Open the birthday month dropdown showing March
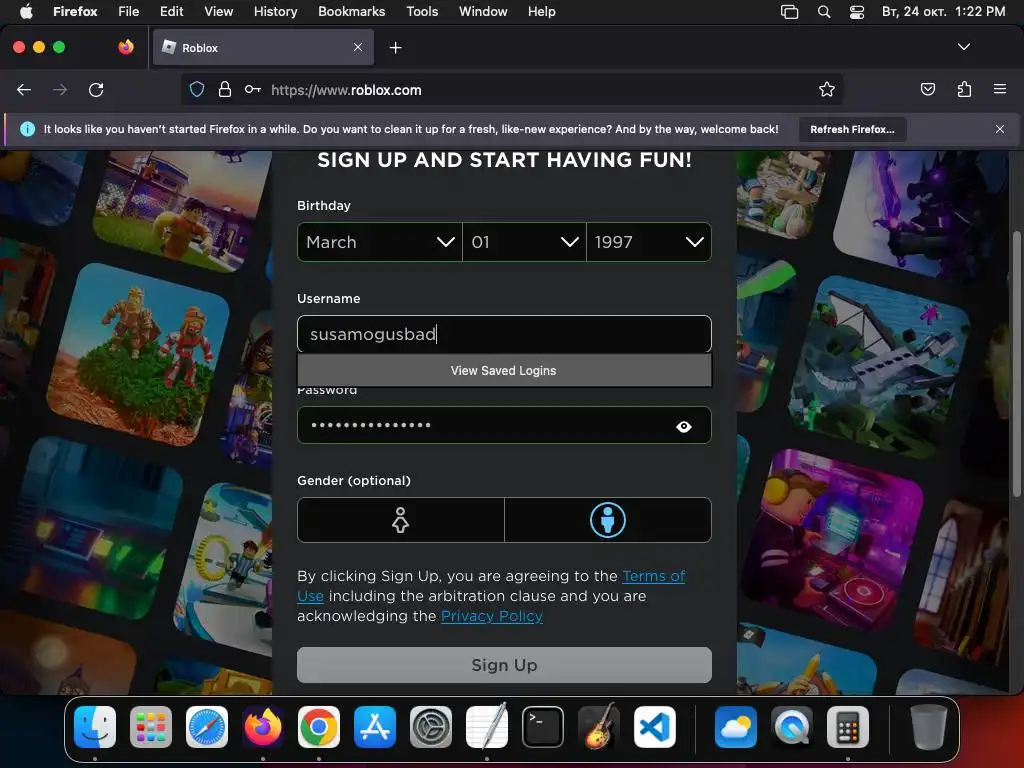Screen dimensions: 1024x768 pos(379,242)
